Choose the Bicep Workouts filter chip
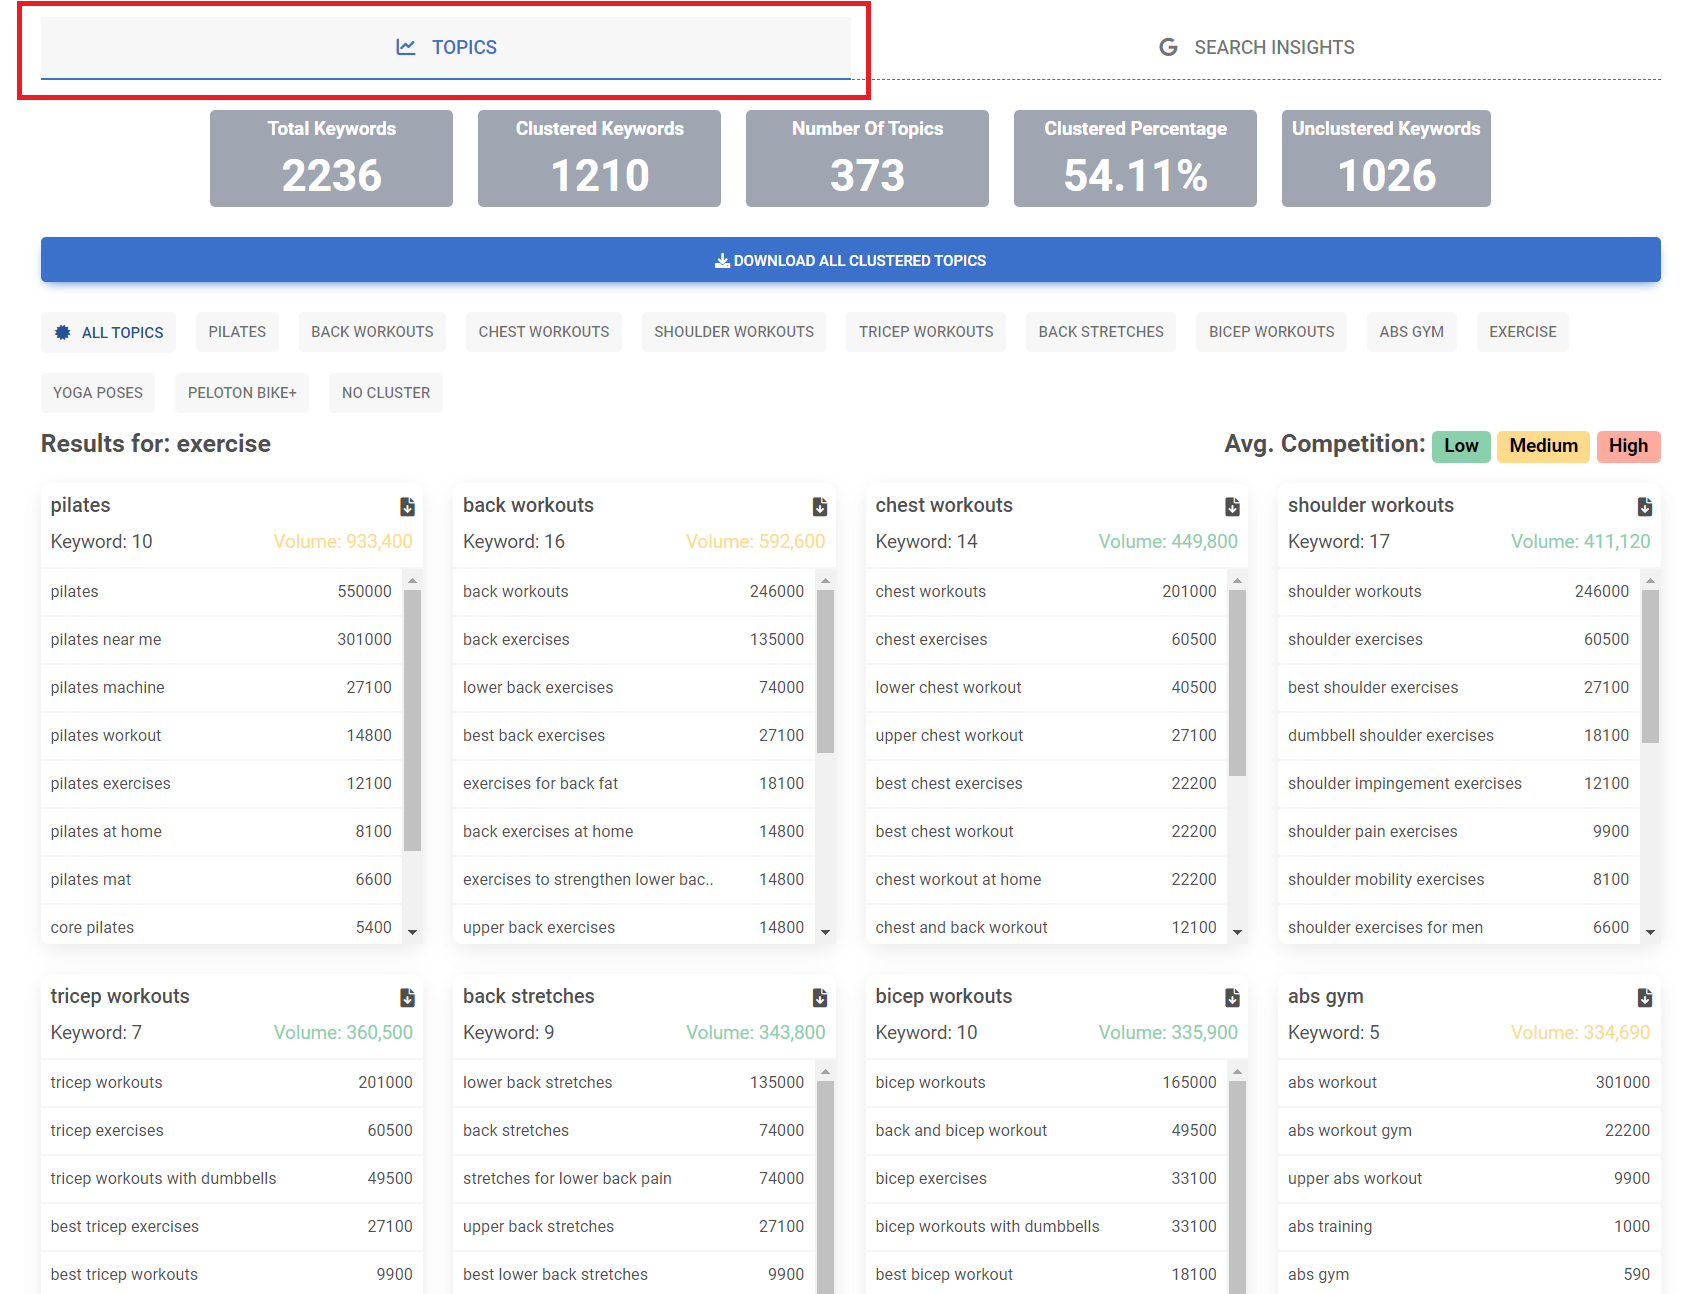This screenshot has width=1683, height=1294. (x=1272, y=332)
